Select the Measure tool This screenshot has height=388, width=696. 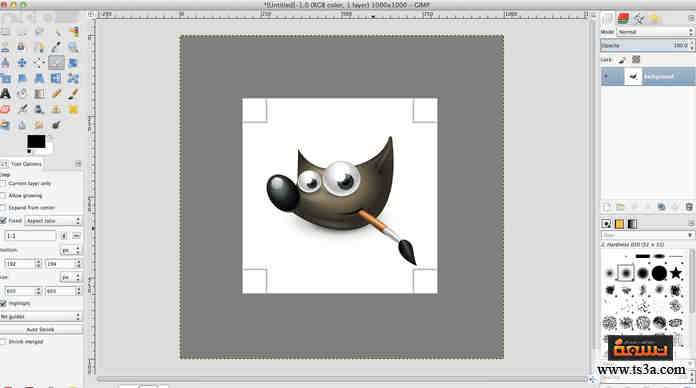pyautogui.click(x=5, y=63)
